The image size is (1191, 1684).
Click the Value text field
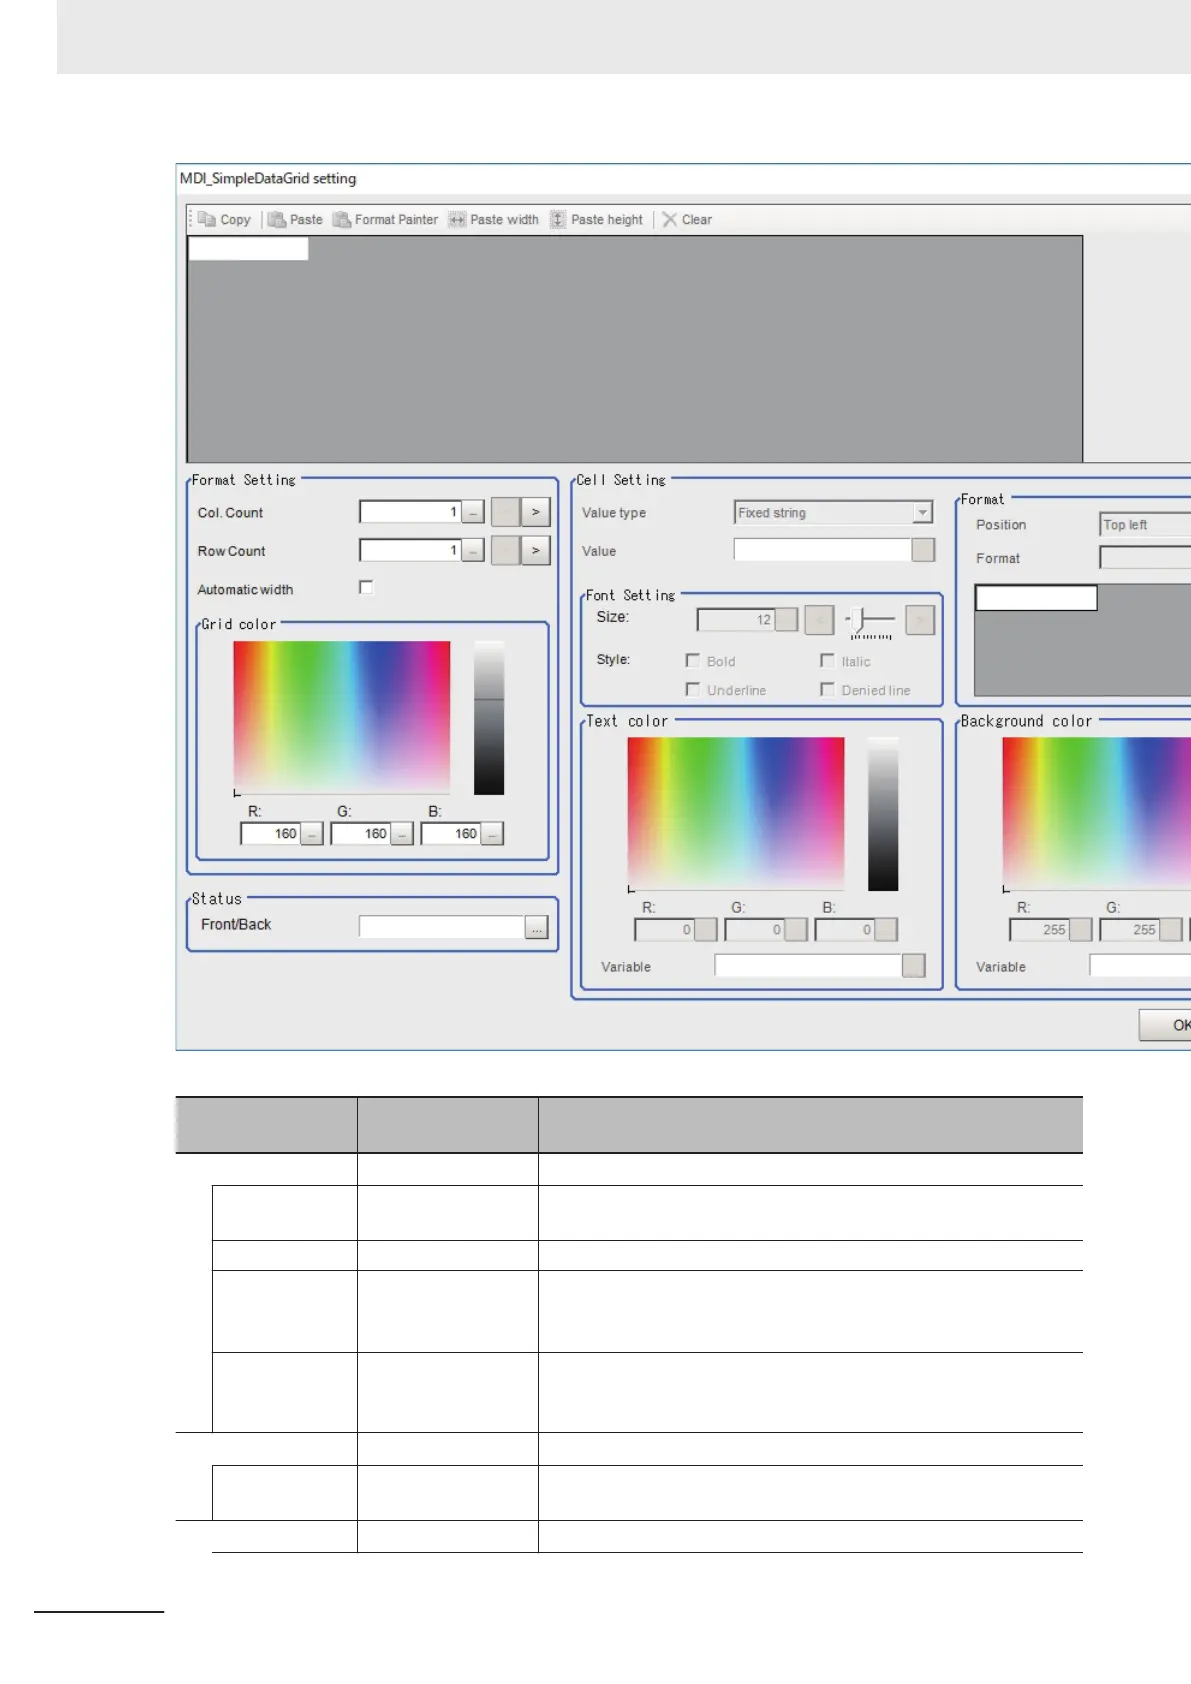click(x=823, y=550)
